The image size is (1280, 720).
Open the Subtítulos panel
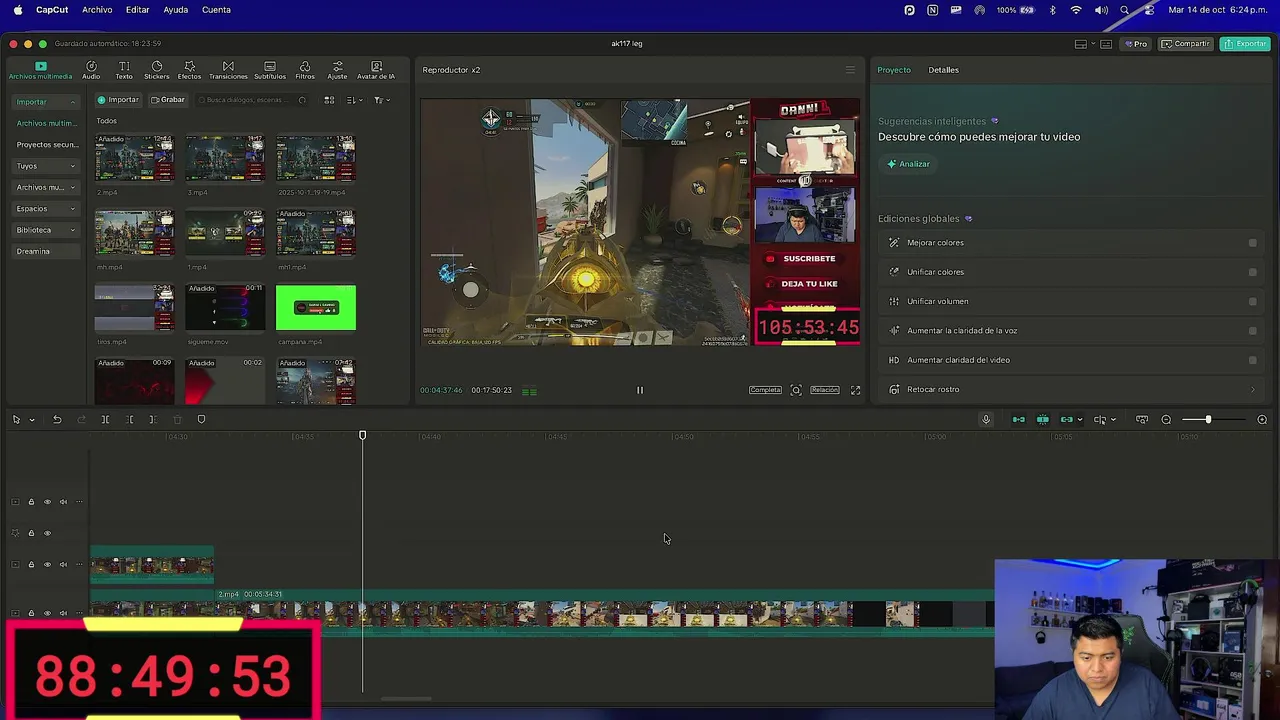(x=270, y=70)
